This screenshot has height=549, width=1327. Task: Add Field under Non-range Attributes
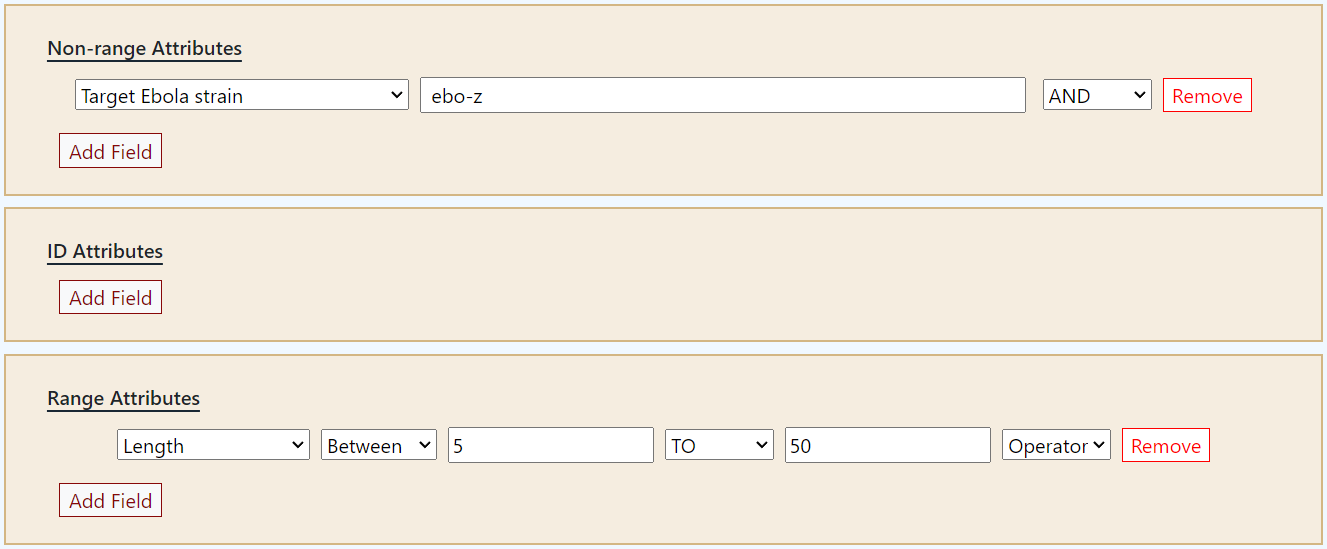pyautogui.click(x=110, y=152)
